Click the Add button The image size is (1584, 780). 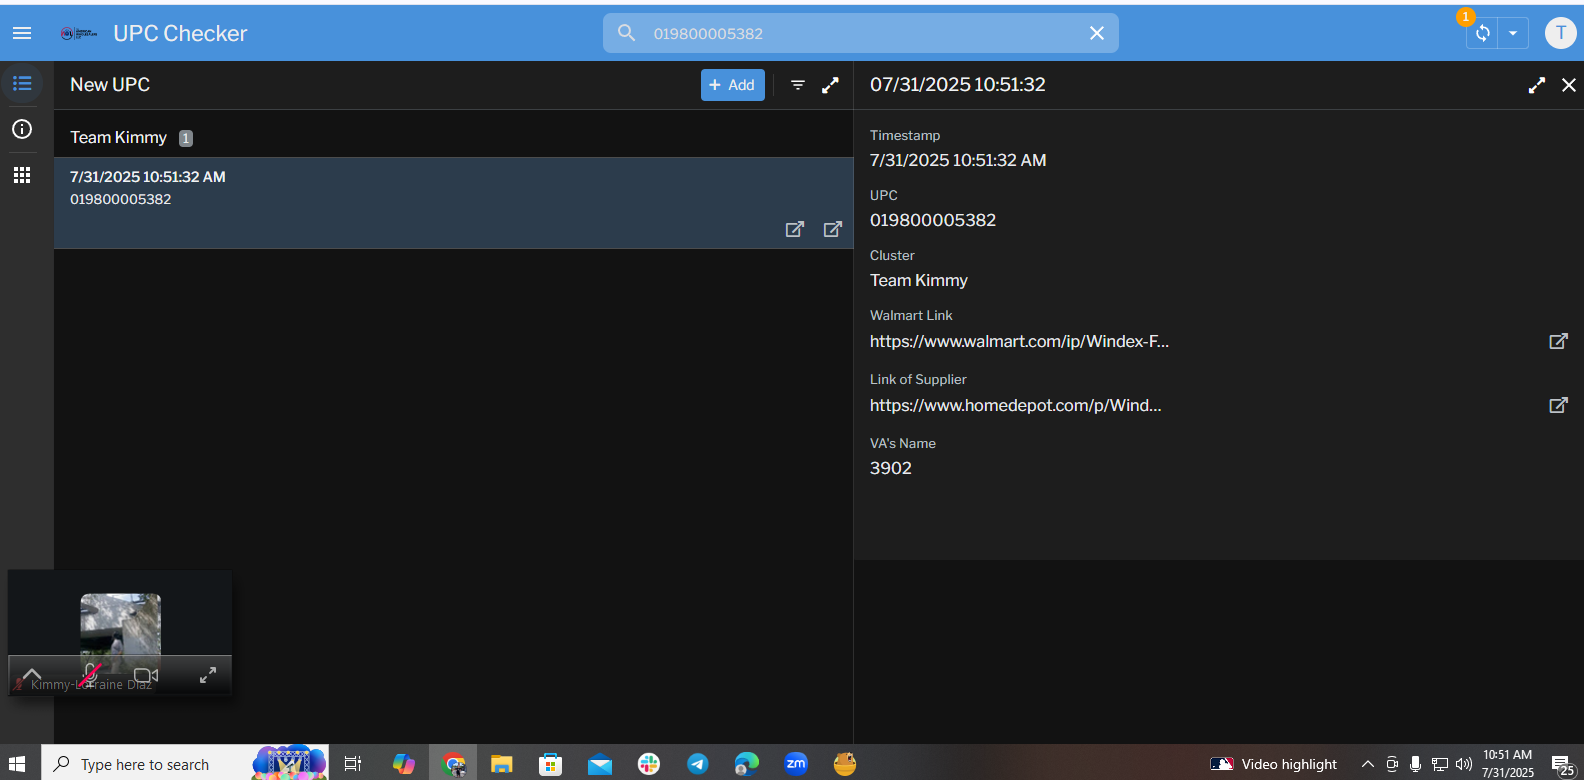pyautogui.click(x=732, y=85)
